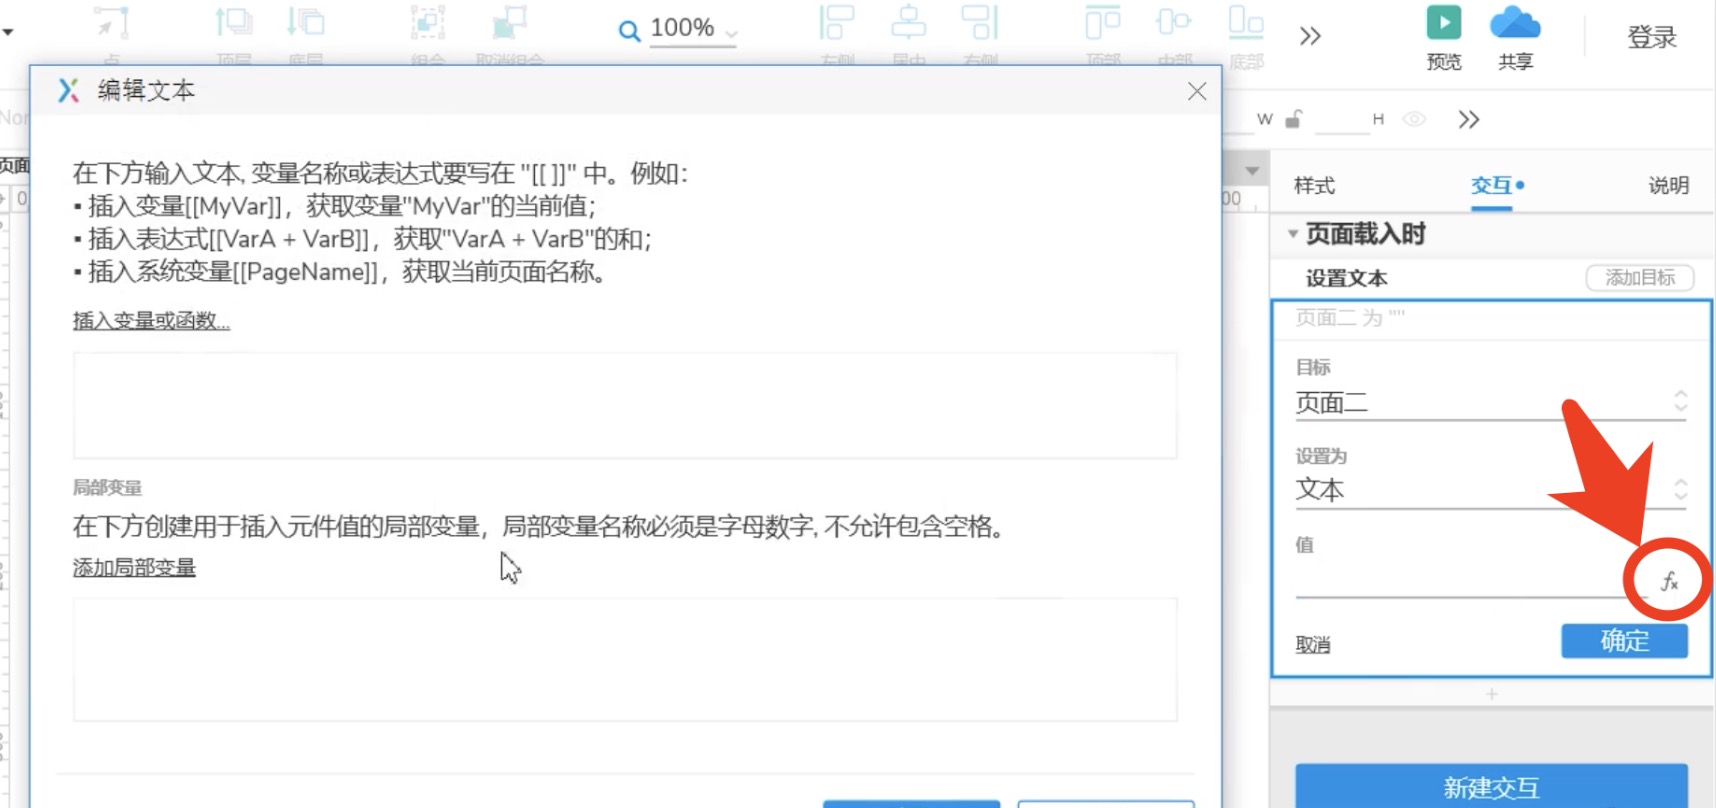Click the 页面二 为 "" action summary
This screenshot has width=1716, height=808.
[x=1350, y=318]
